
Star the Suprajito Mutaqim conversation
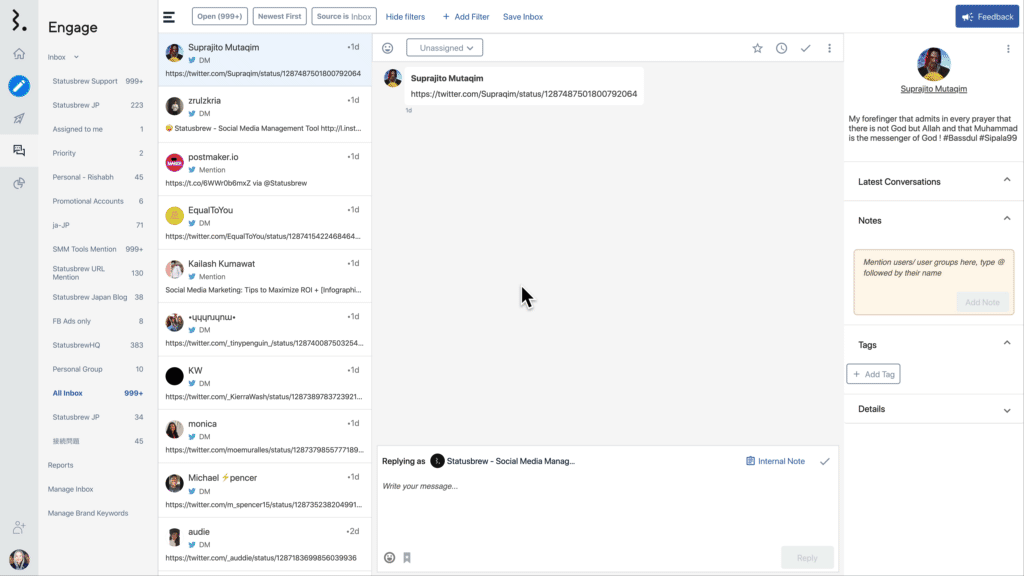[x=757, y=47]
